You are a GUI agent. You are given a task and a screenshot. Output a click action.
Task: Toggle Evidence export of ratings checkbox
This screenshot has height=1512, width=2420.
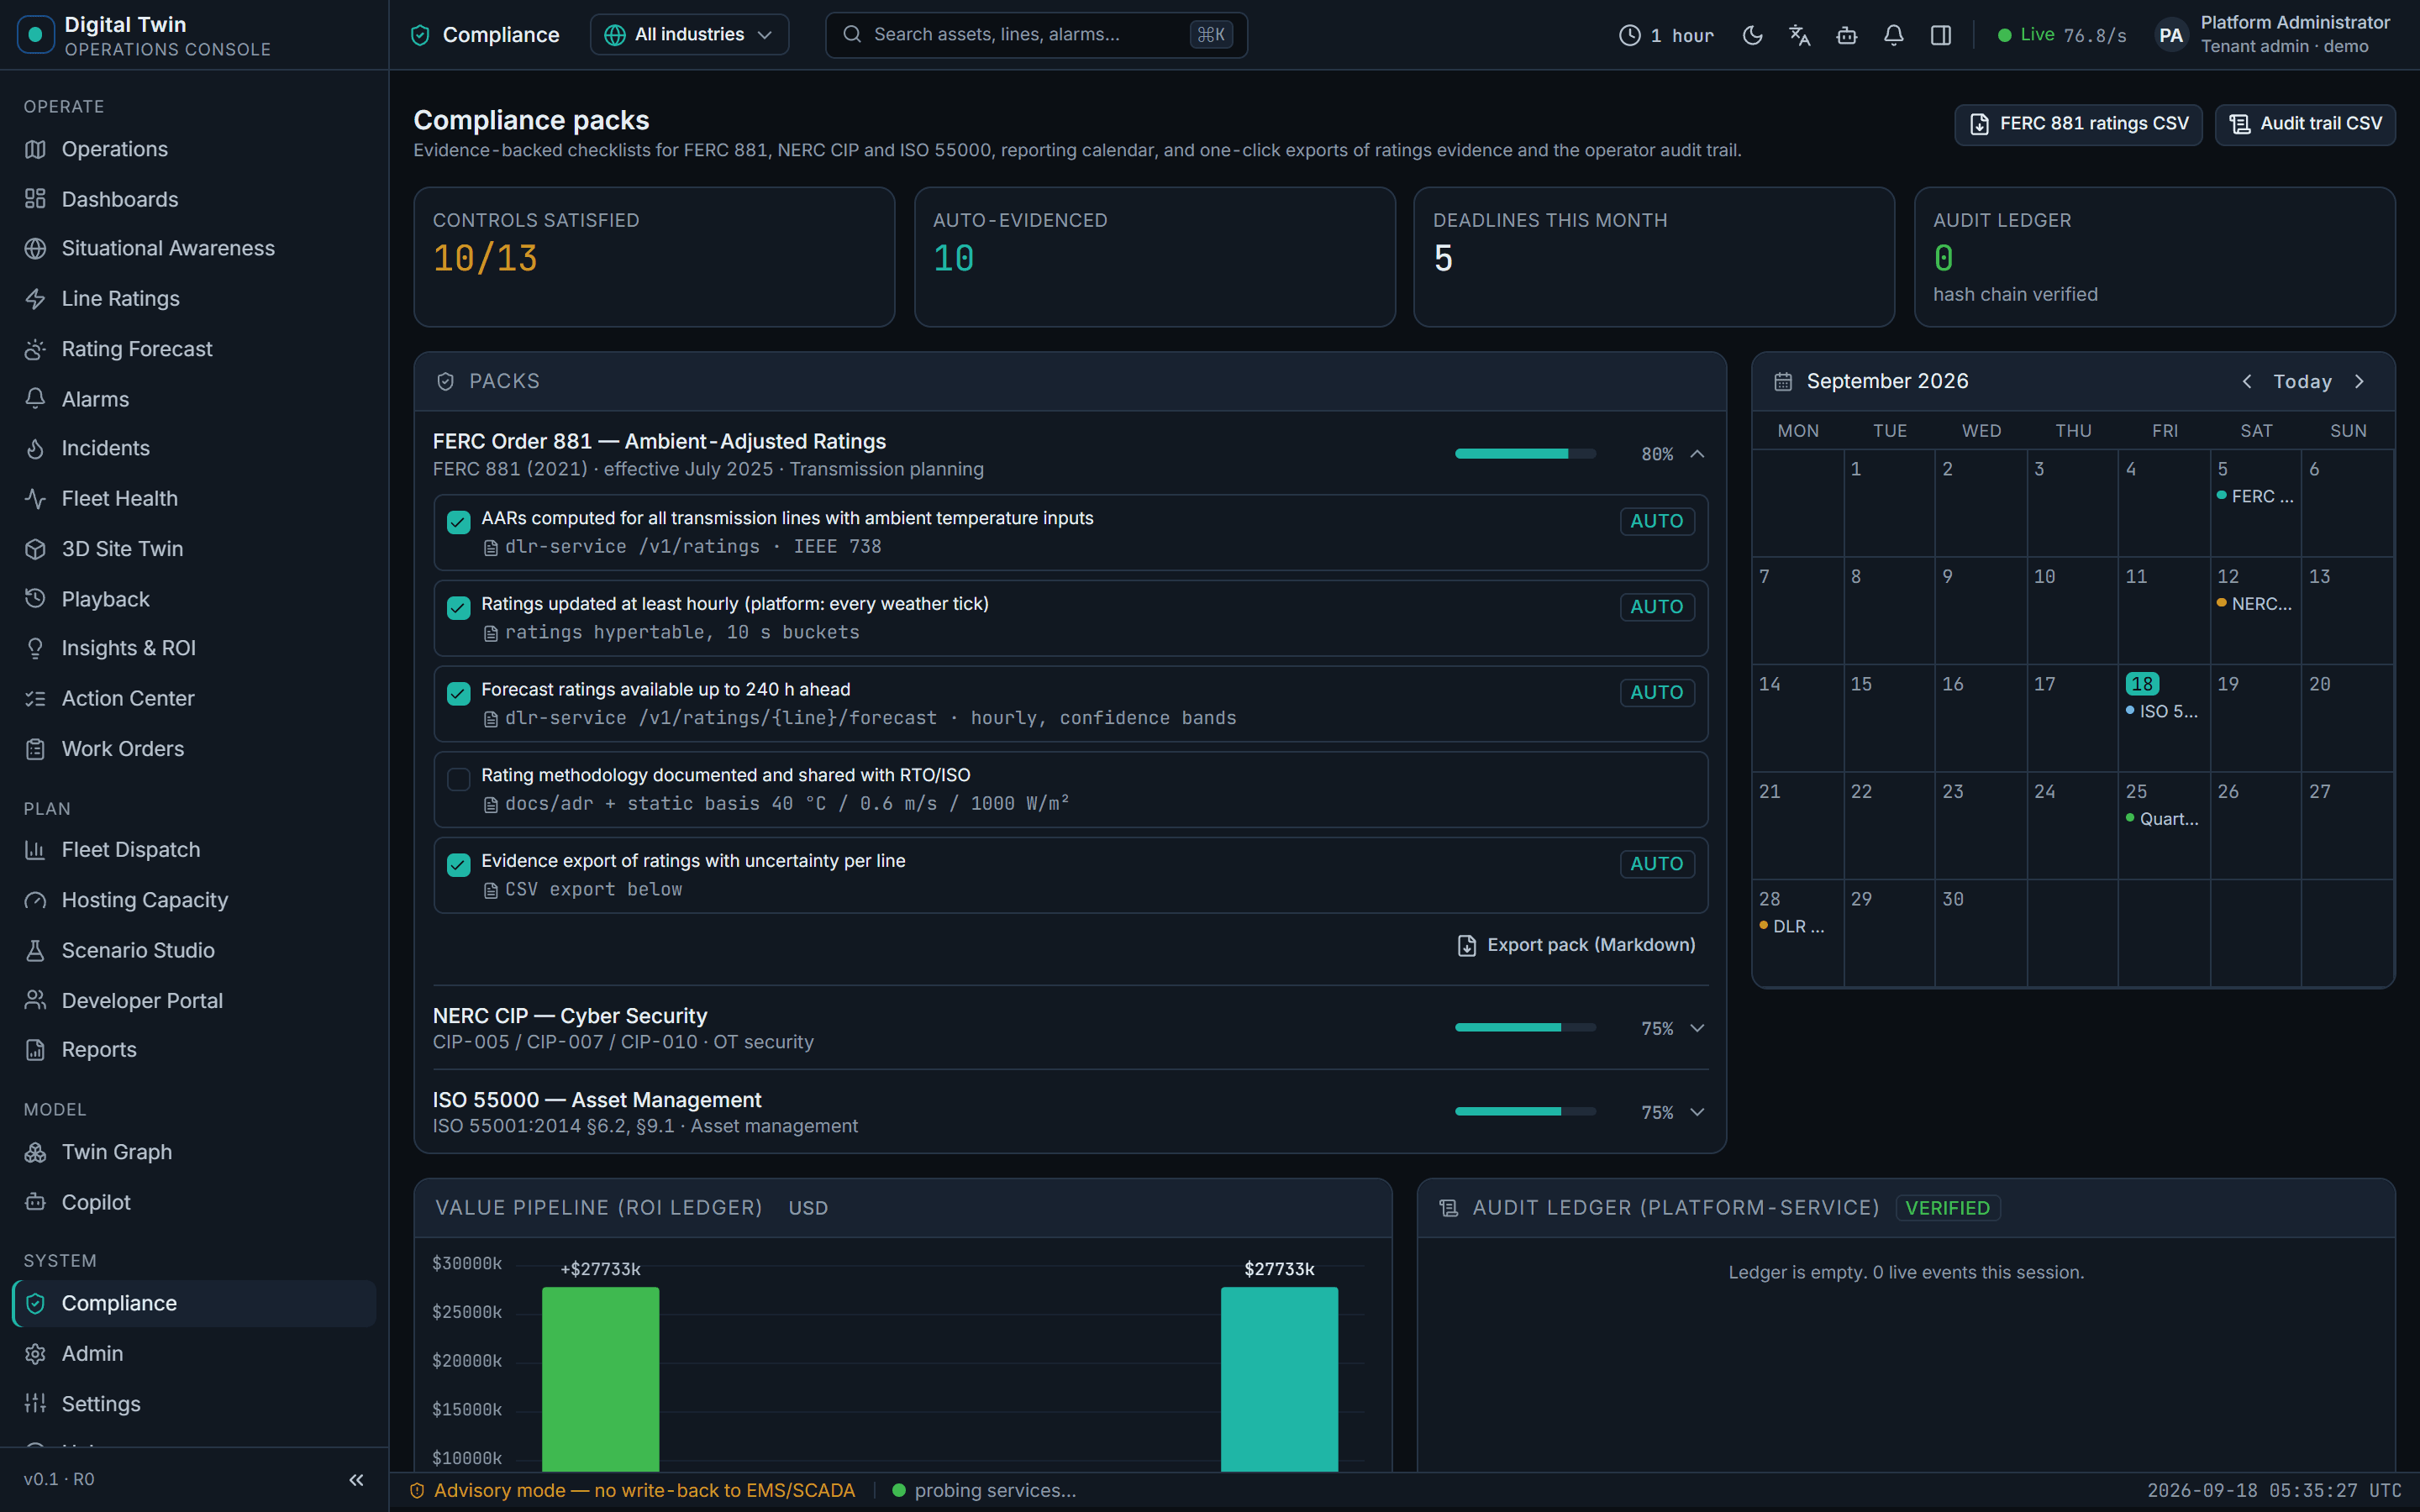point(458,865)
